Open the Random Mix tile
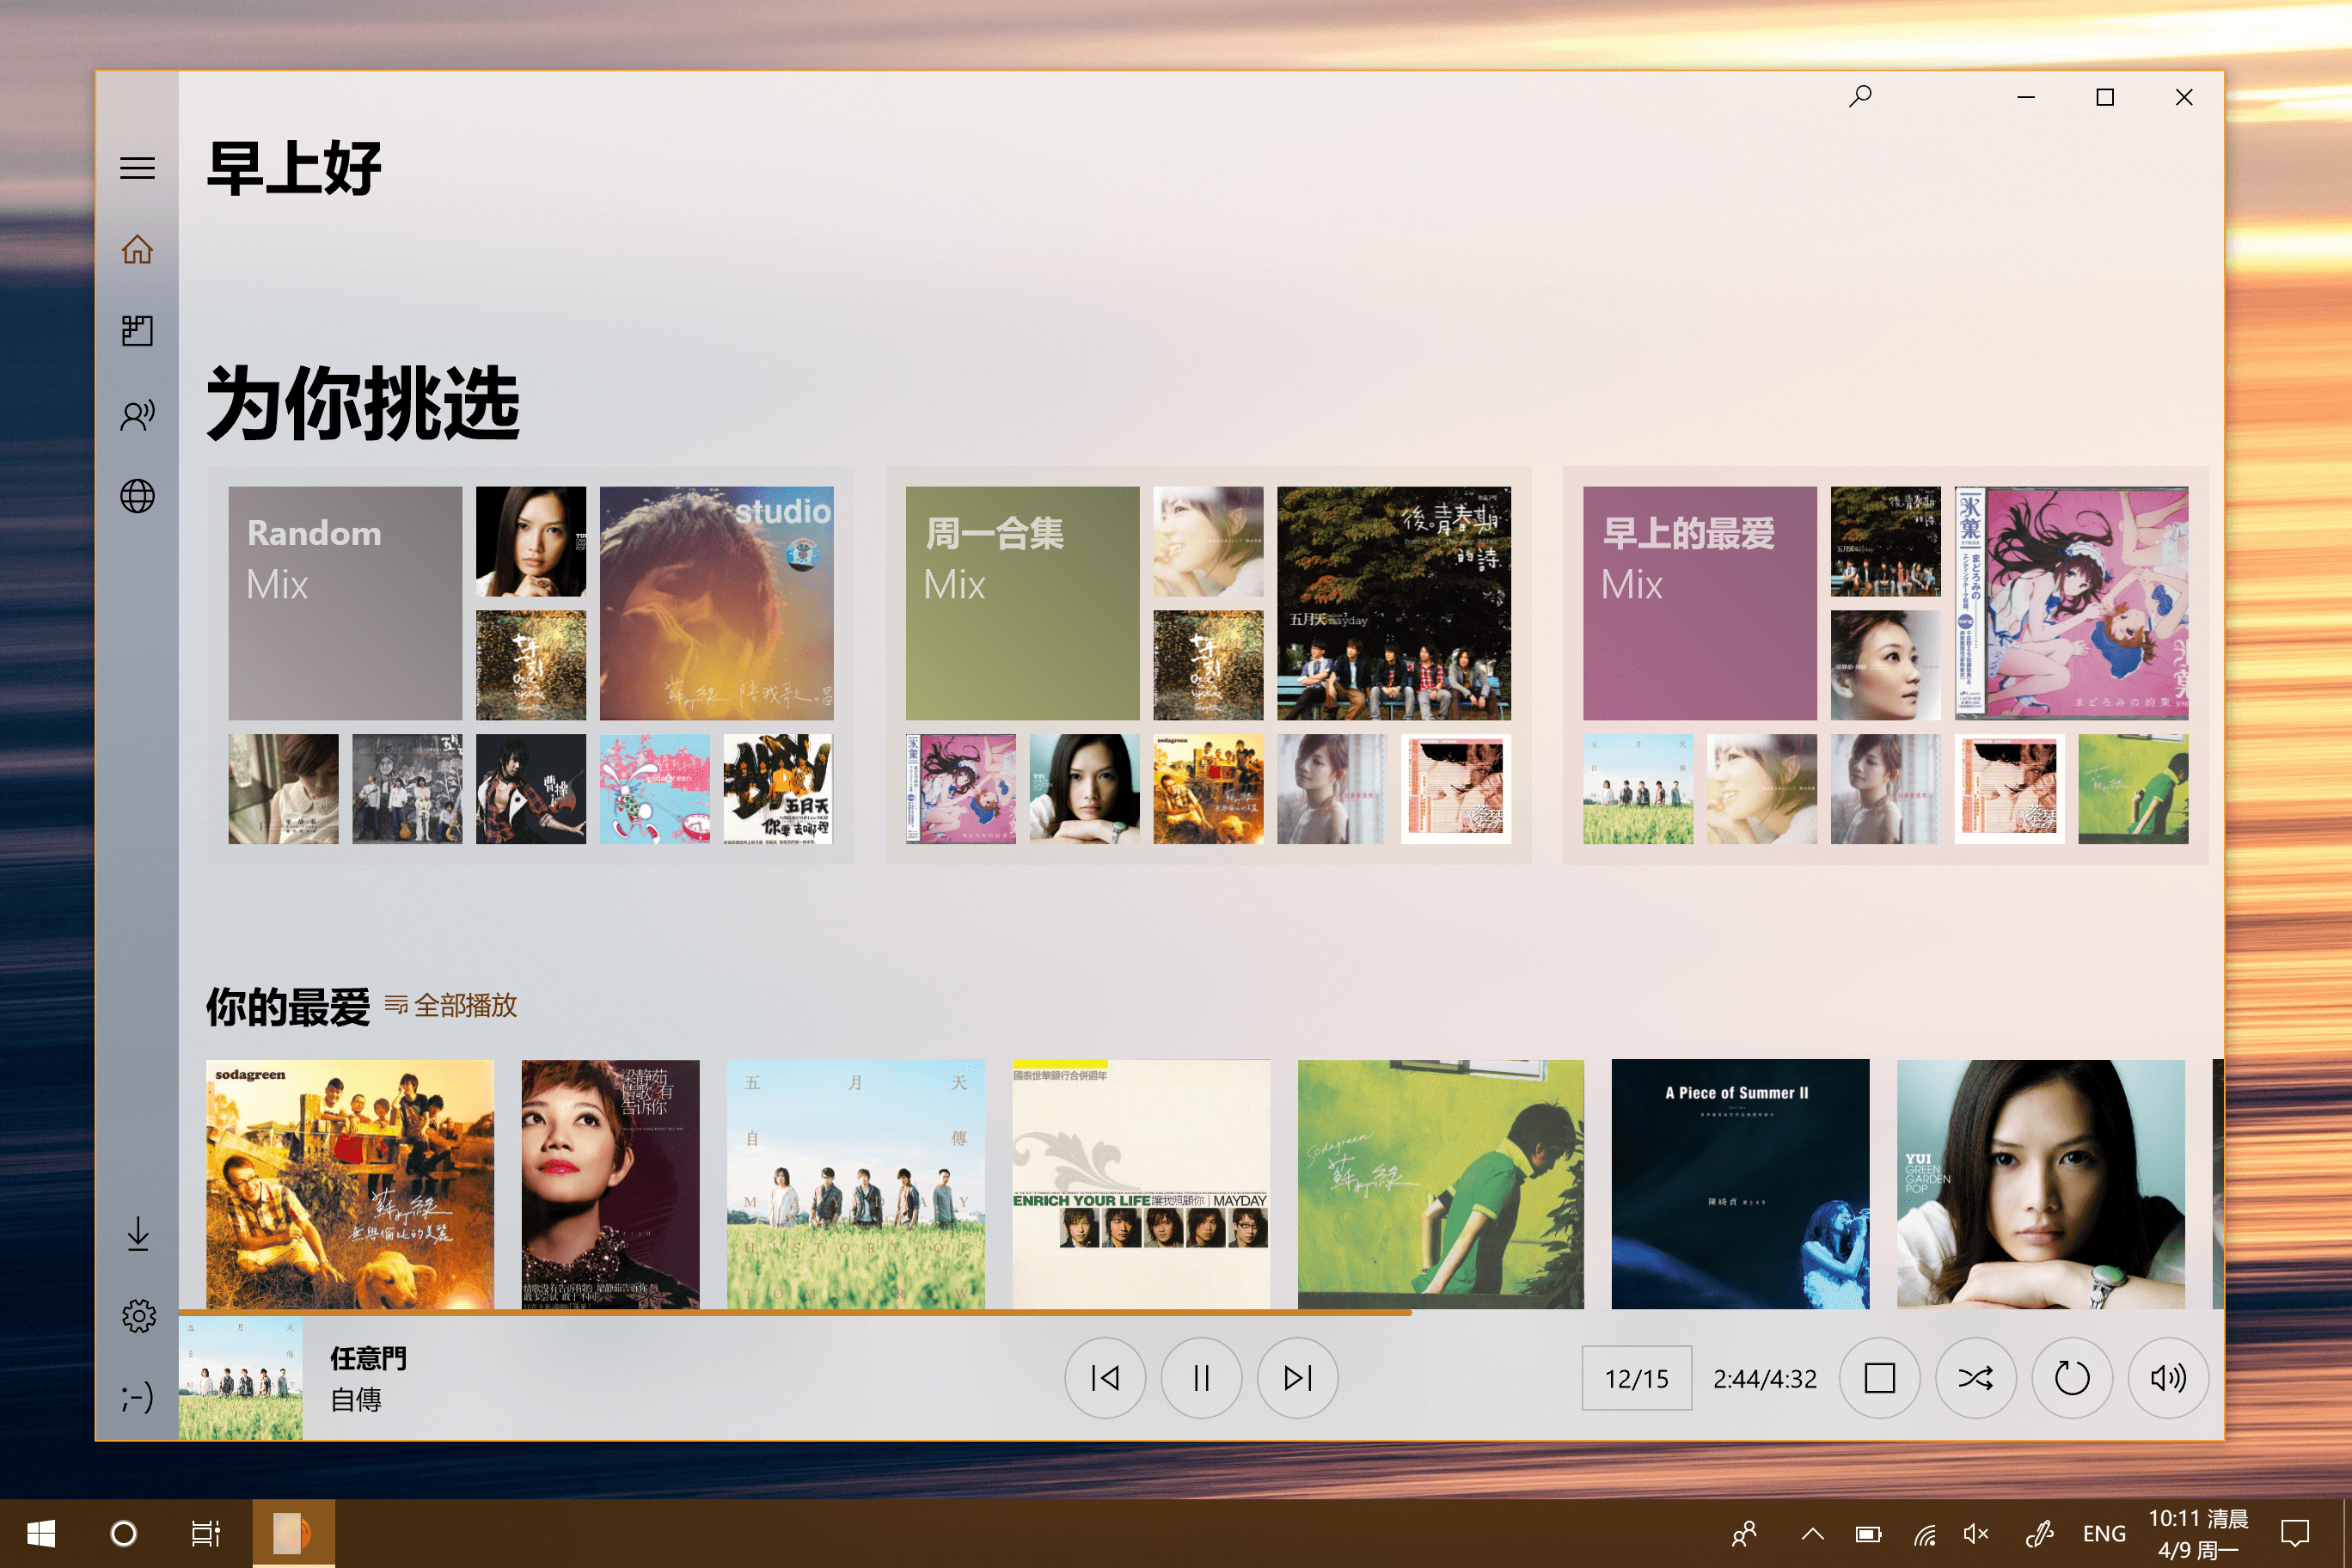This screenshot has height=1568, width=2352. 345,603
